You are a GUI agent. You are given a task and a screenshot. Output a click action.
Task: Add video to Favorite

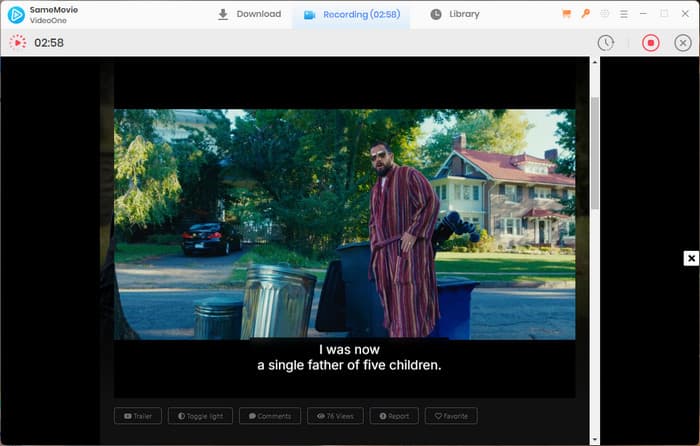click(x=451, y=416)
